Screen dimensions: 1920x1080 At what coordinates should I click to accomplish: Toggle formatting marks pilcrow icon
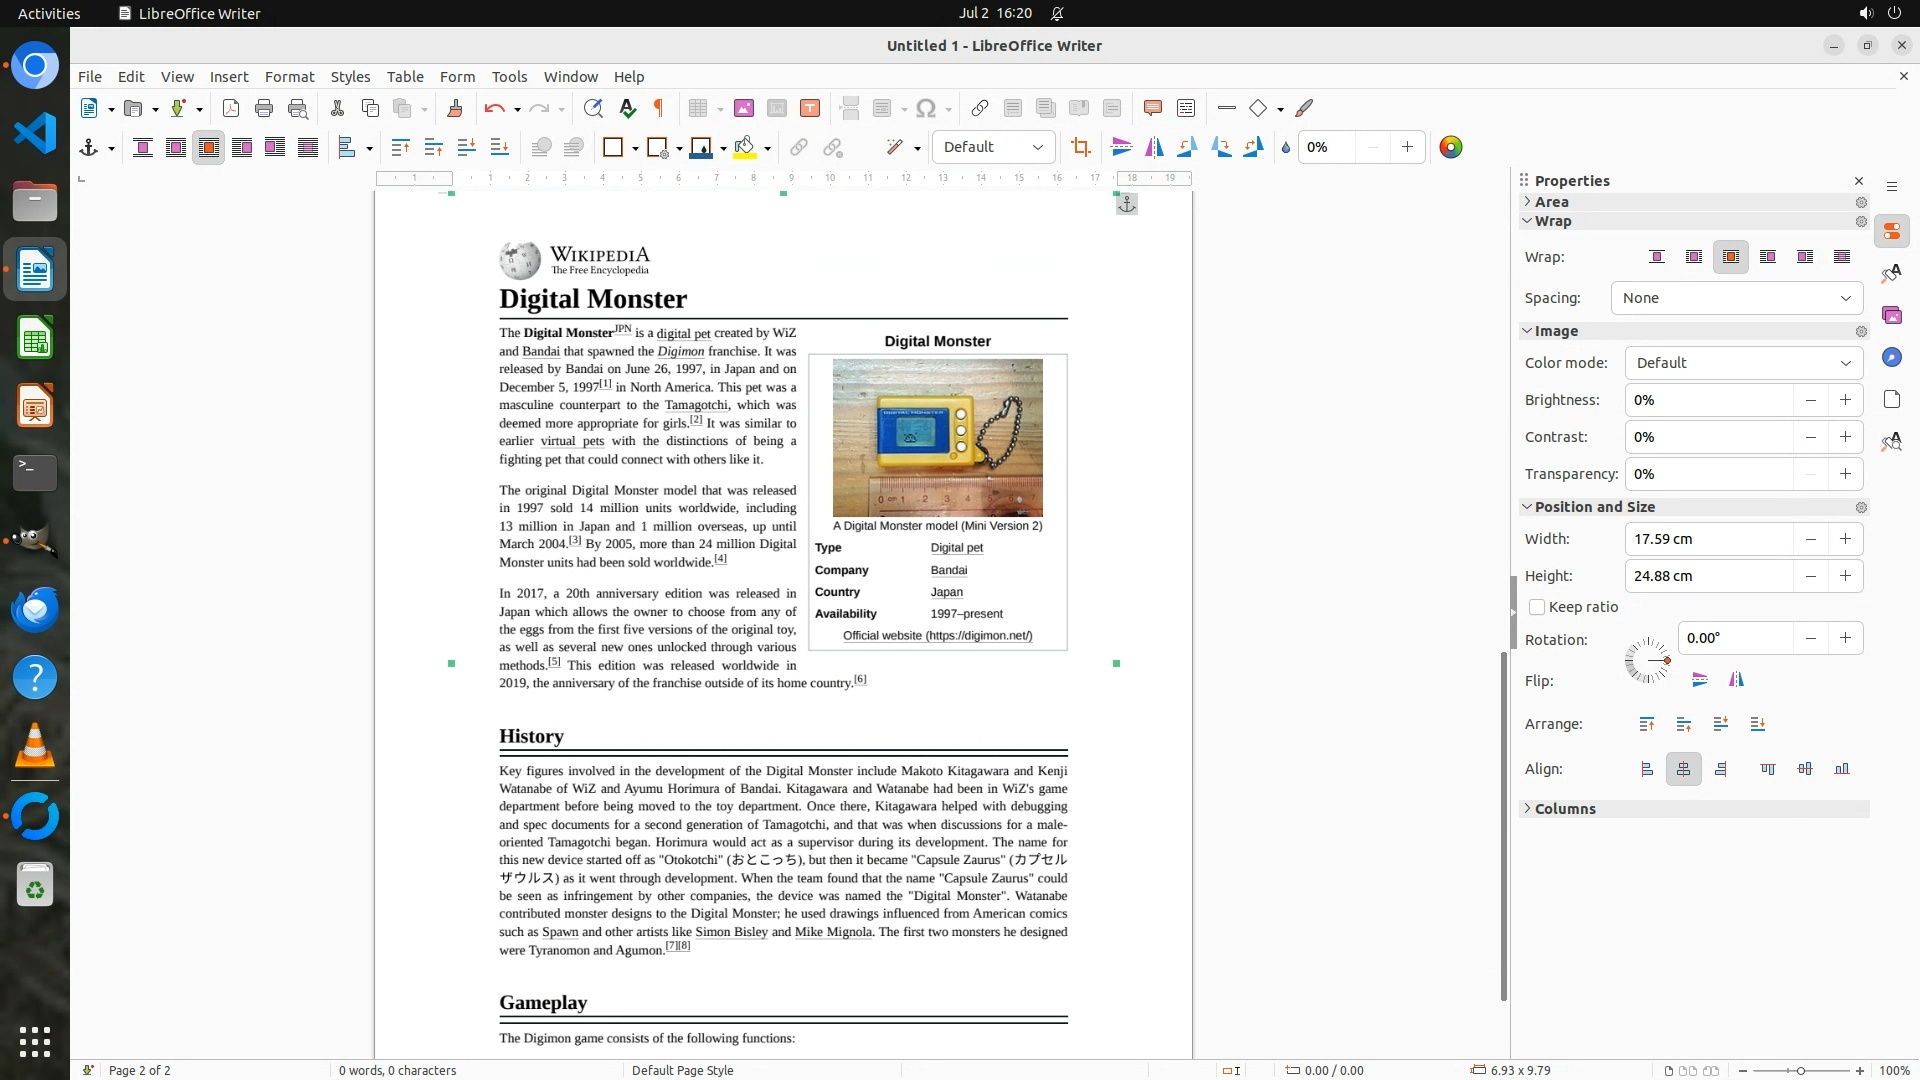click(659, 108)
